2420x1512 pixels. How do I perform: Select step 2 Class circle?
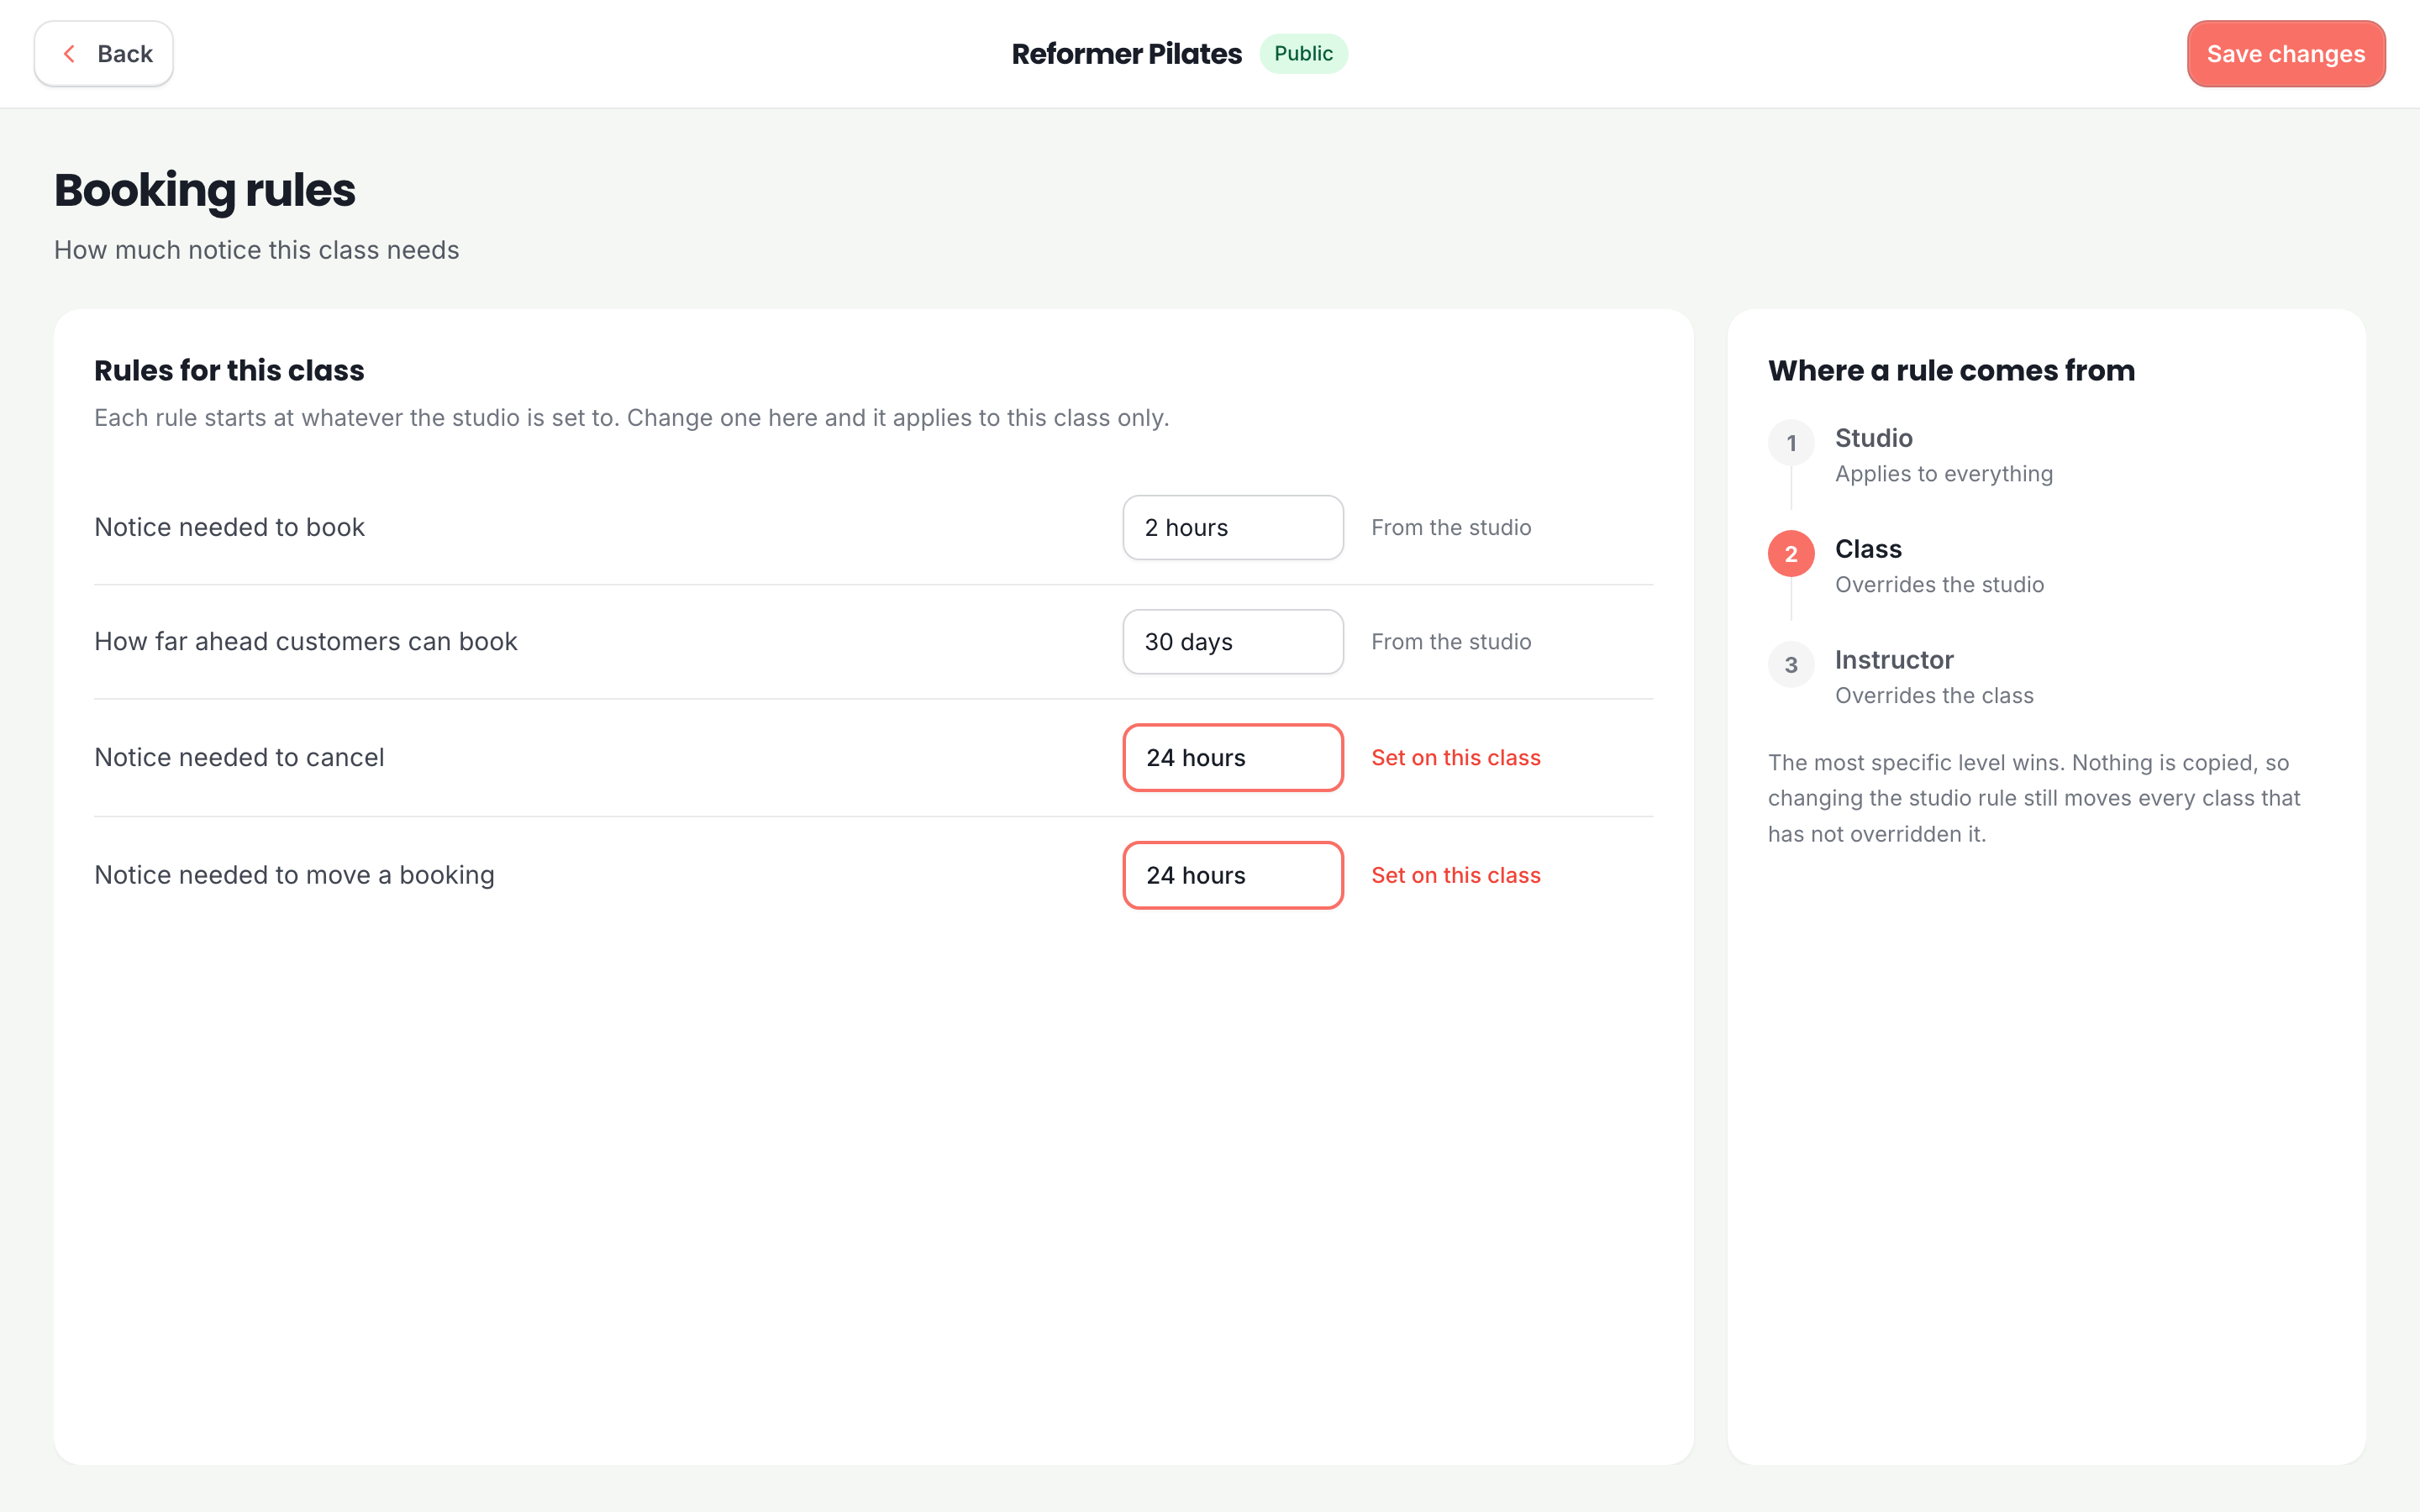pos(1791,554)
